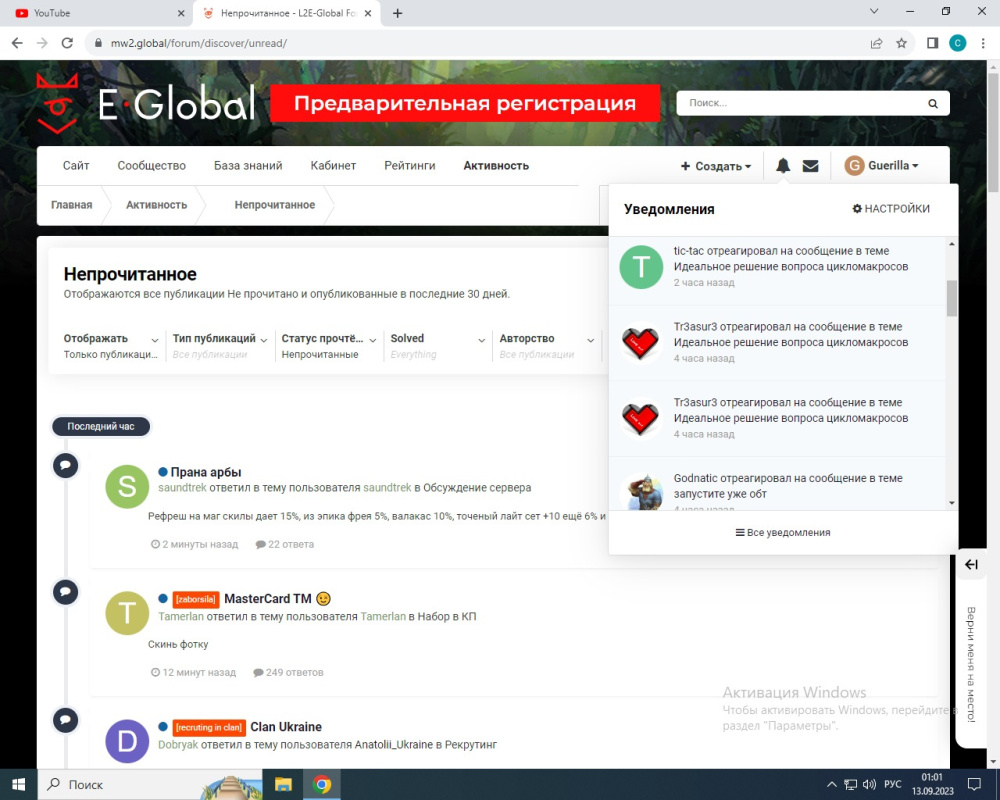Open the База знаний menu item
1000x800 pixels.
[248, 166]
